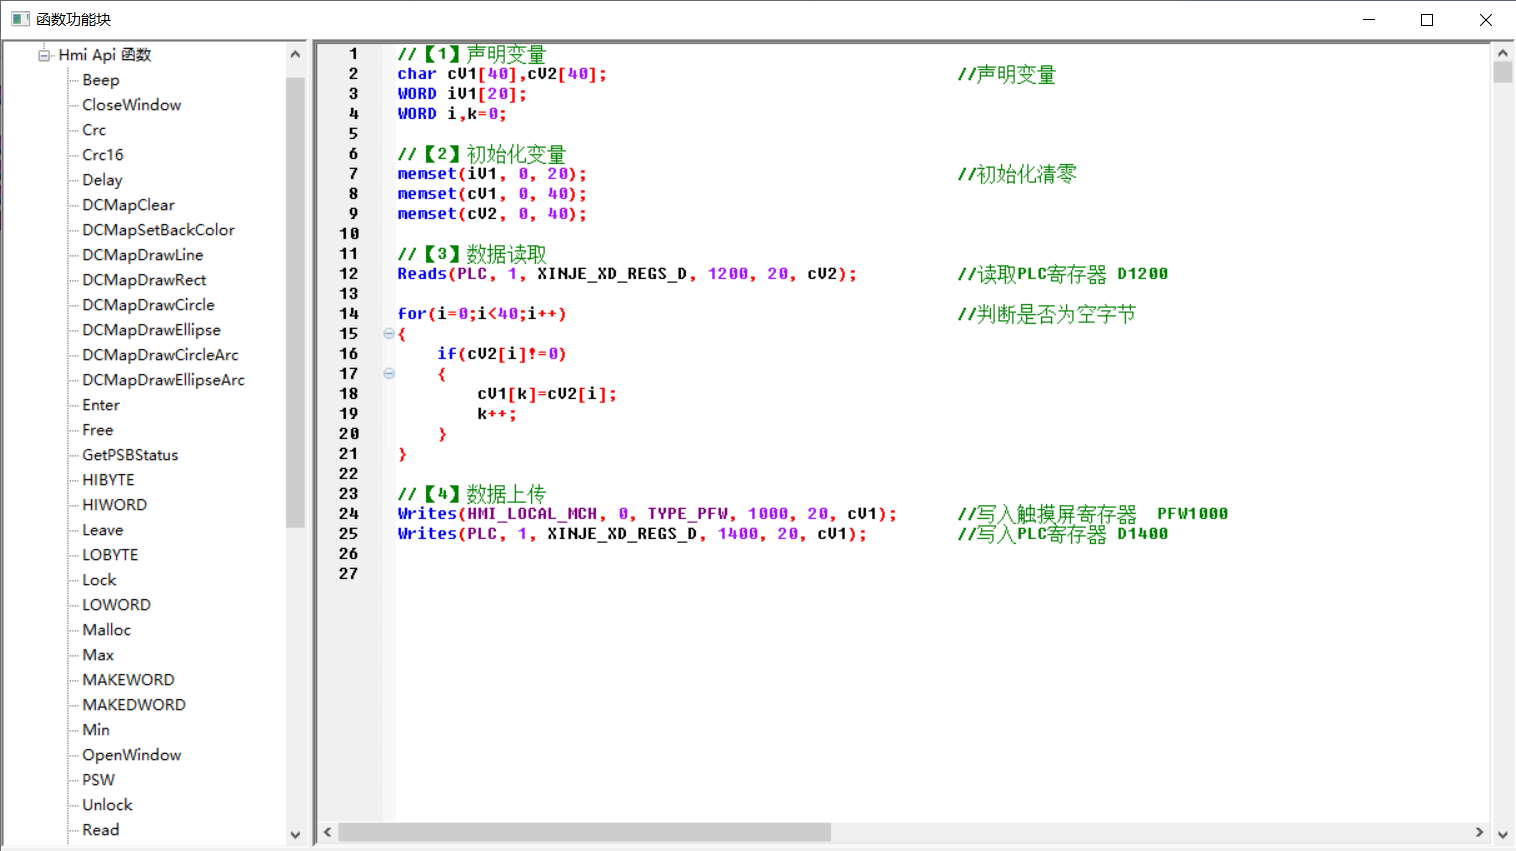Select GetPSBStatus in the API tree
Image resolution: width=1516 pixels, height=851 pixels.
click(130, 455)
